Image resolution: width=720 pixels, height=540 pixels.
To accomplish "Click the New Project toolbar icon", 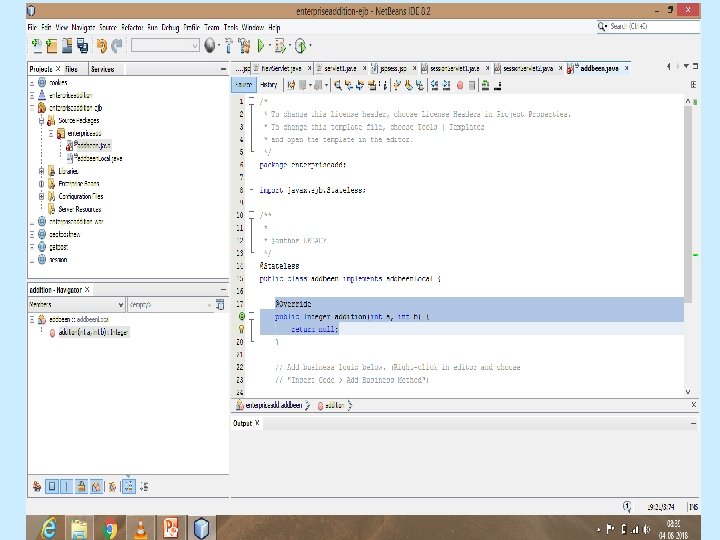I will click(52, 45).
